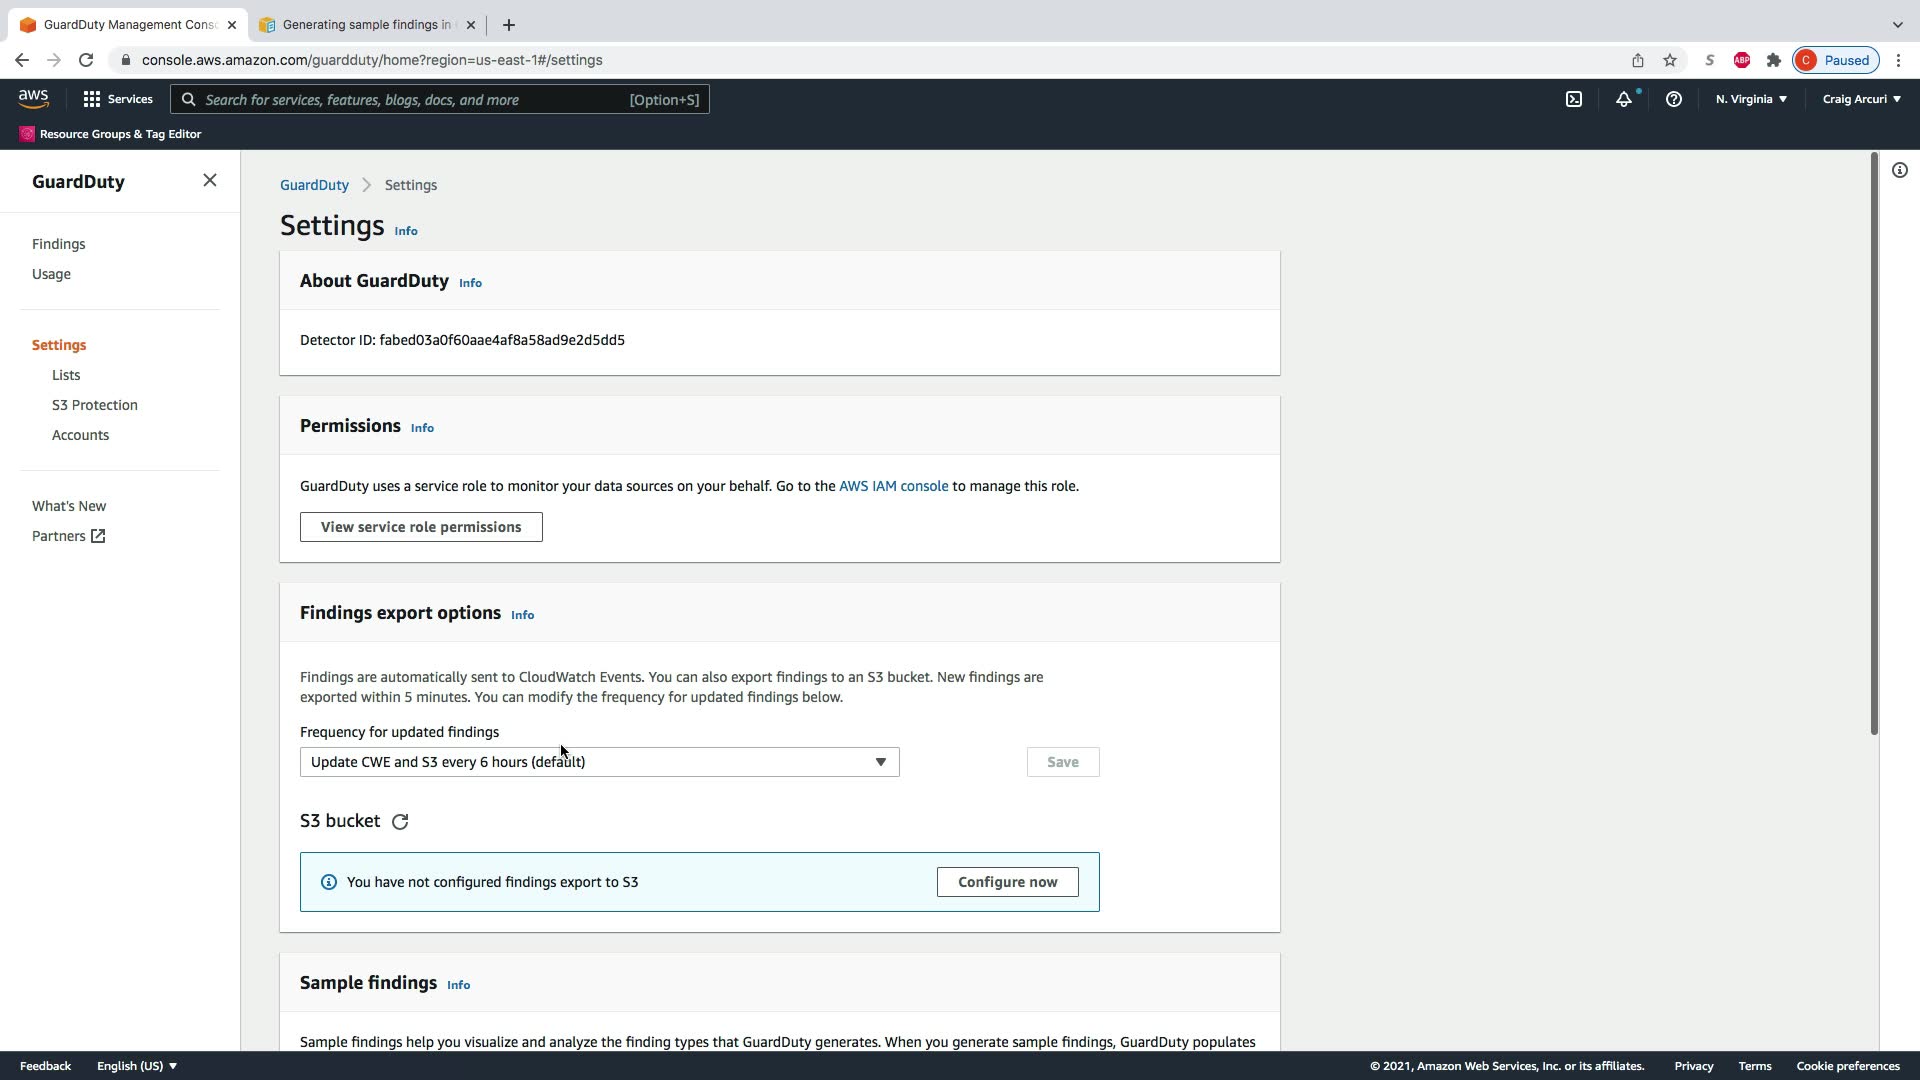Go to Findings in sidebar
The width and height of the screenshot is (1920, 1080).
[x=58, y=244]
